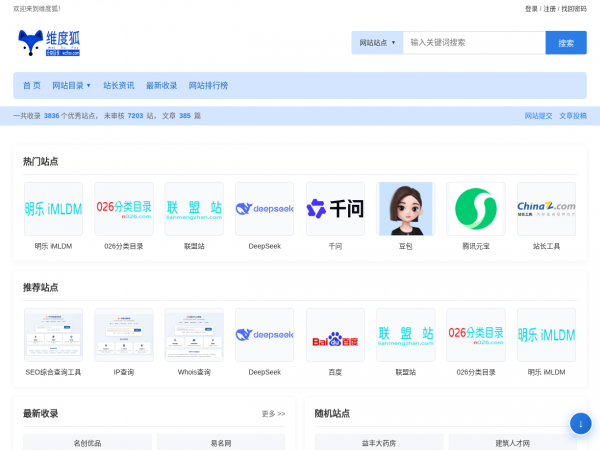Click the 7203 pending count number
The image size is (600, 450).
coord(135,116)
